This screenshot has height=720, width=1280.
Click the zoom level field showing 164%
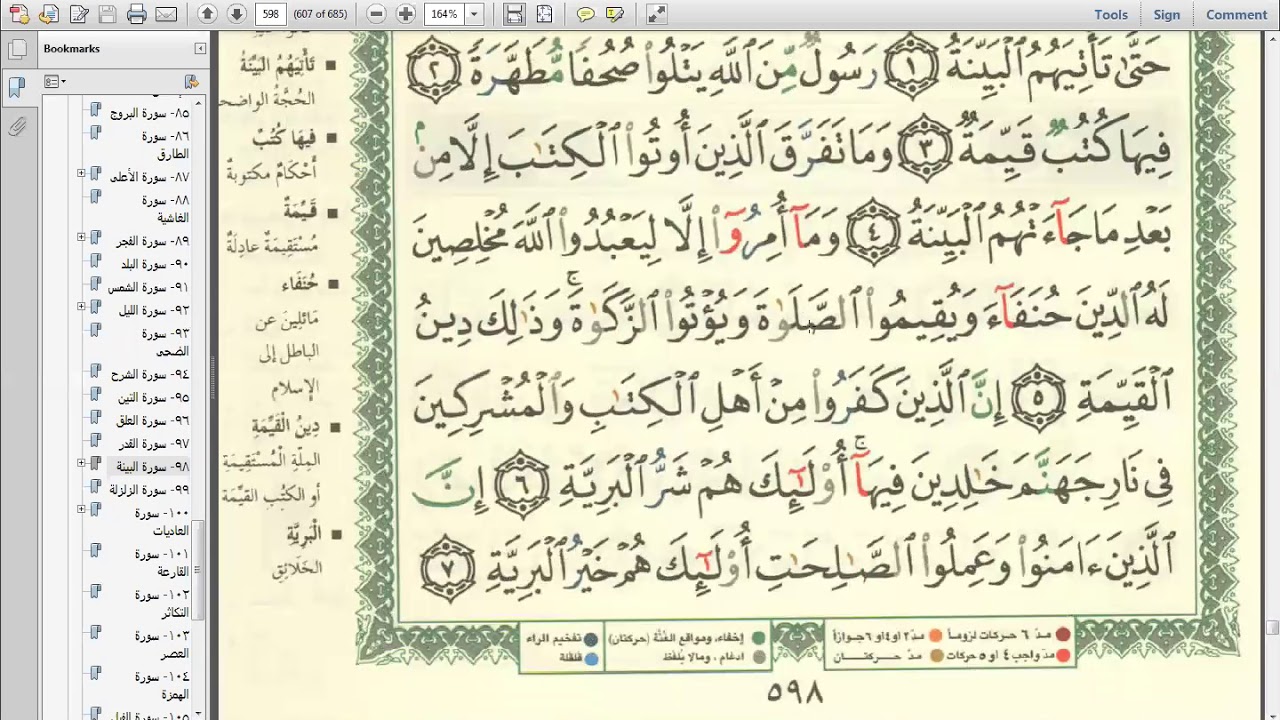(443, 14)
